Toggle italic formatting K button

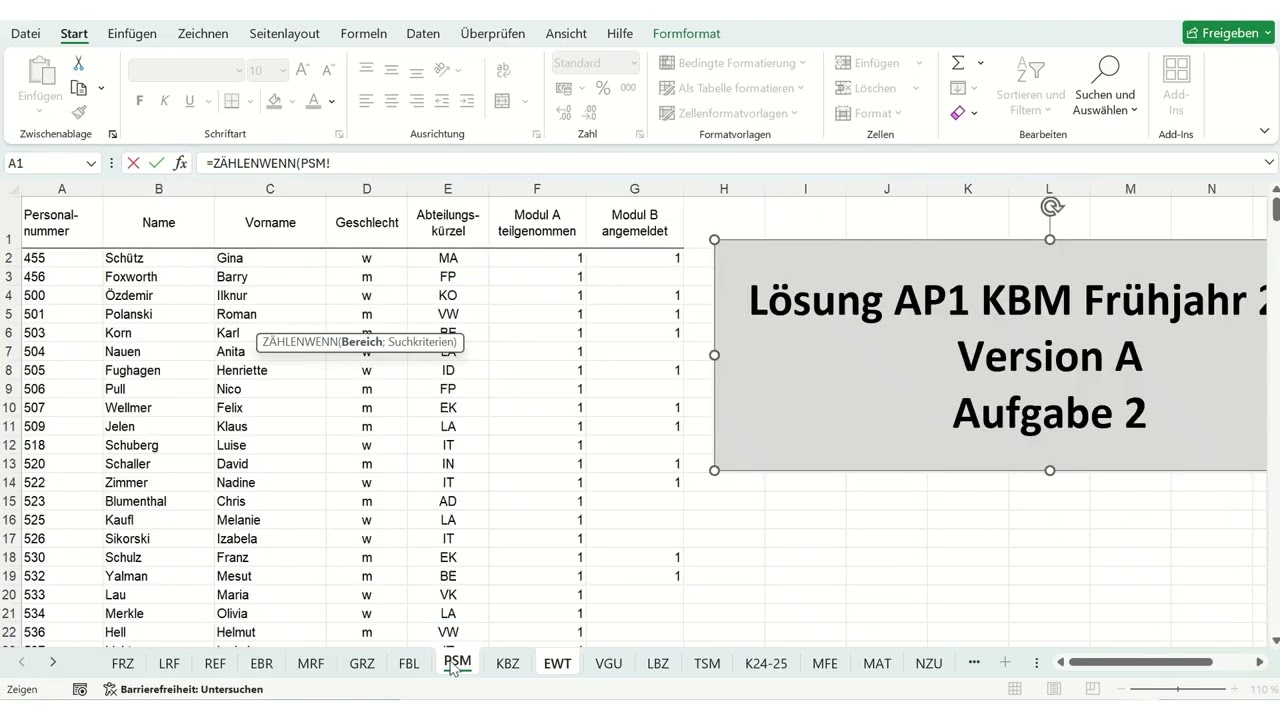tap(164, 101)
